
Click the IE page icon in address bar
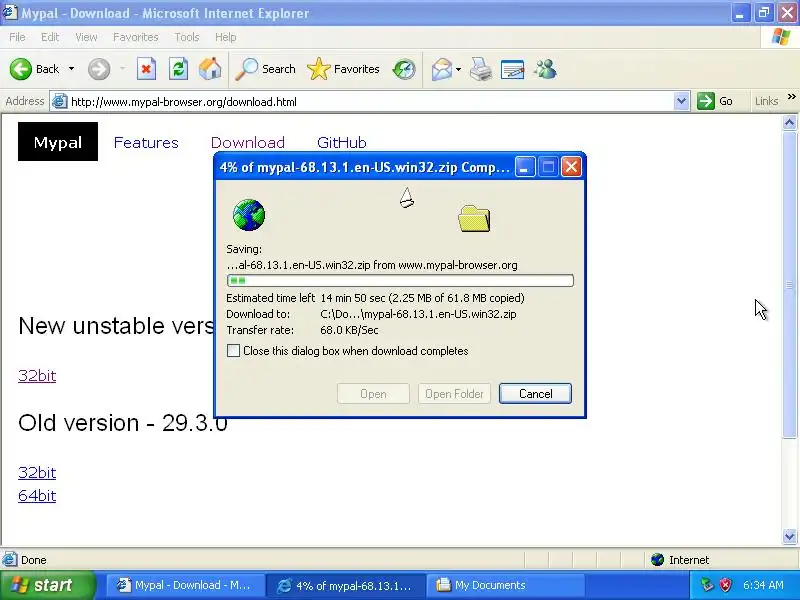coord(60,102)
